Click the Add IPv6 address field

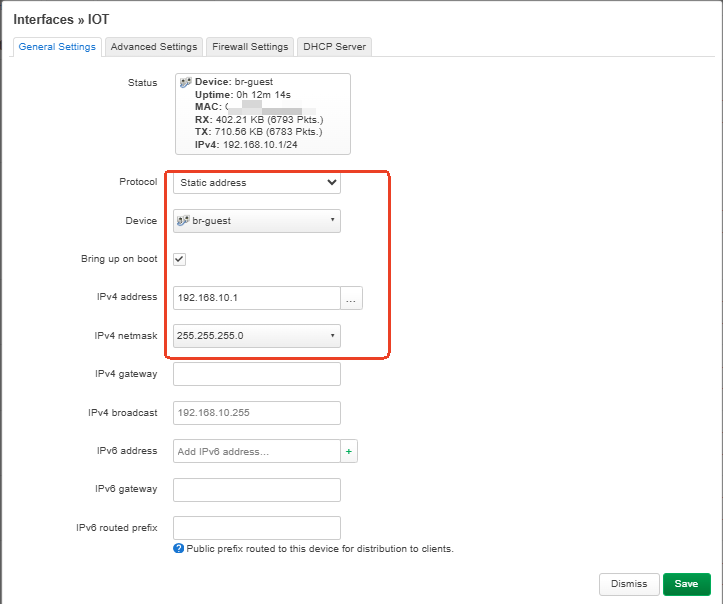click(257, 451)
